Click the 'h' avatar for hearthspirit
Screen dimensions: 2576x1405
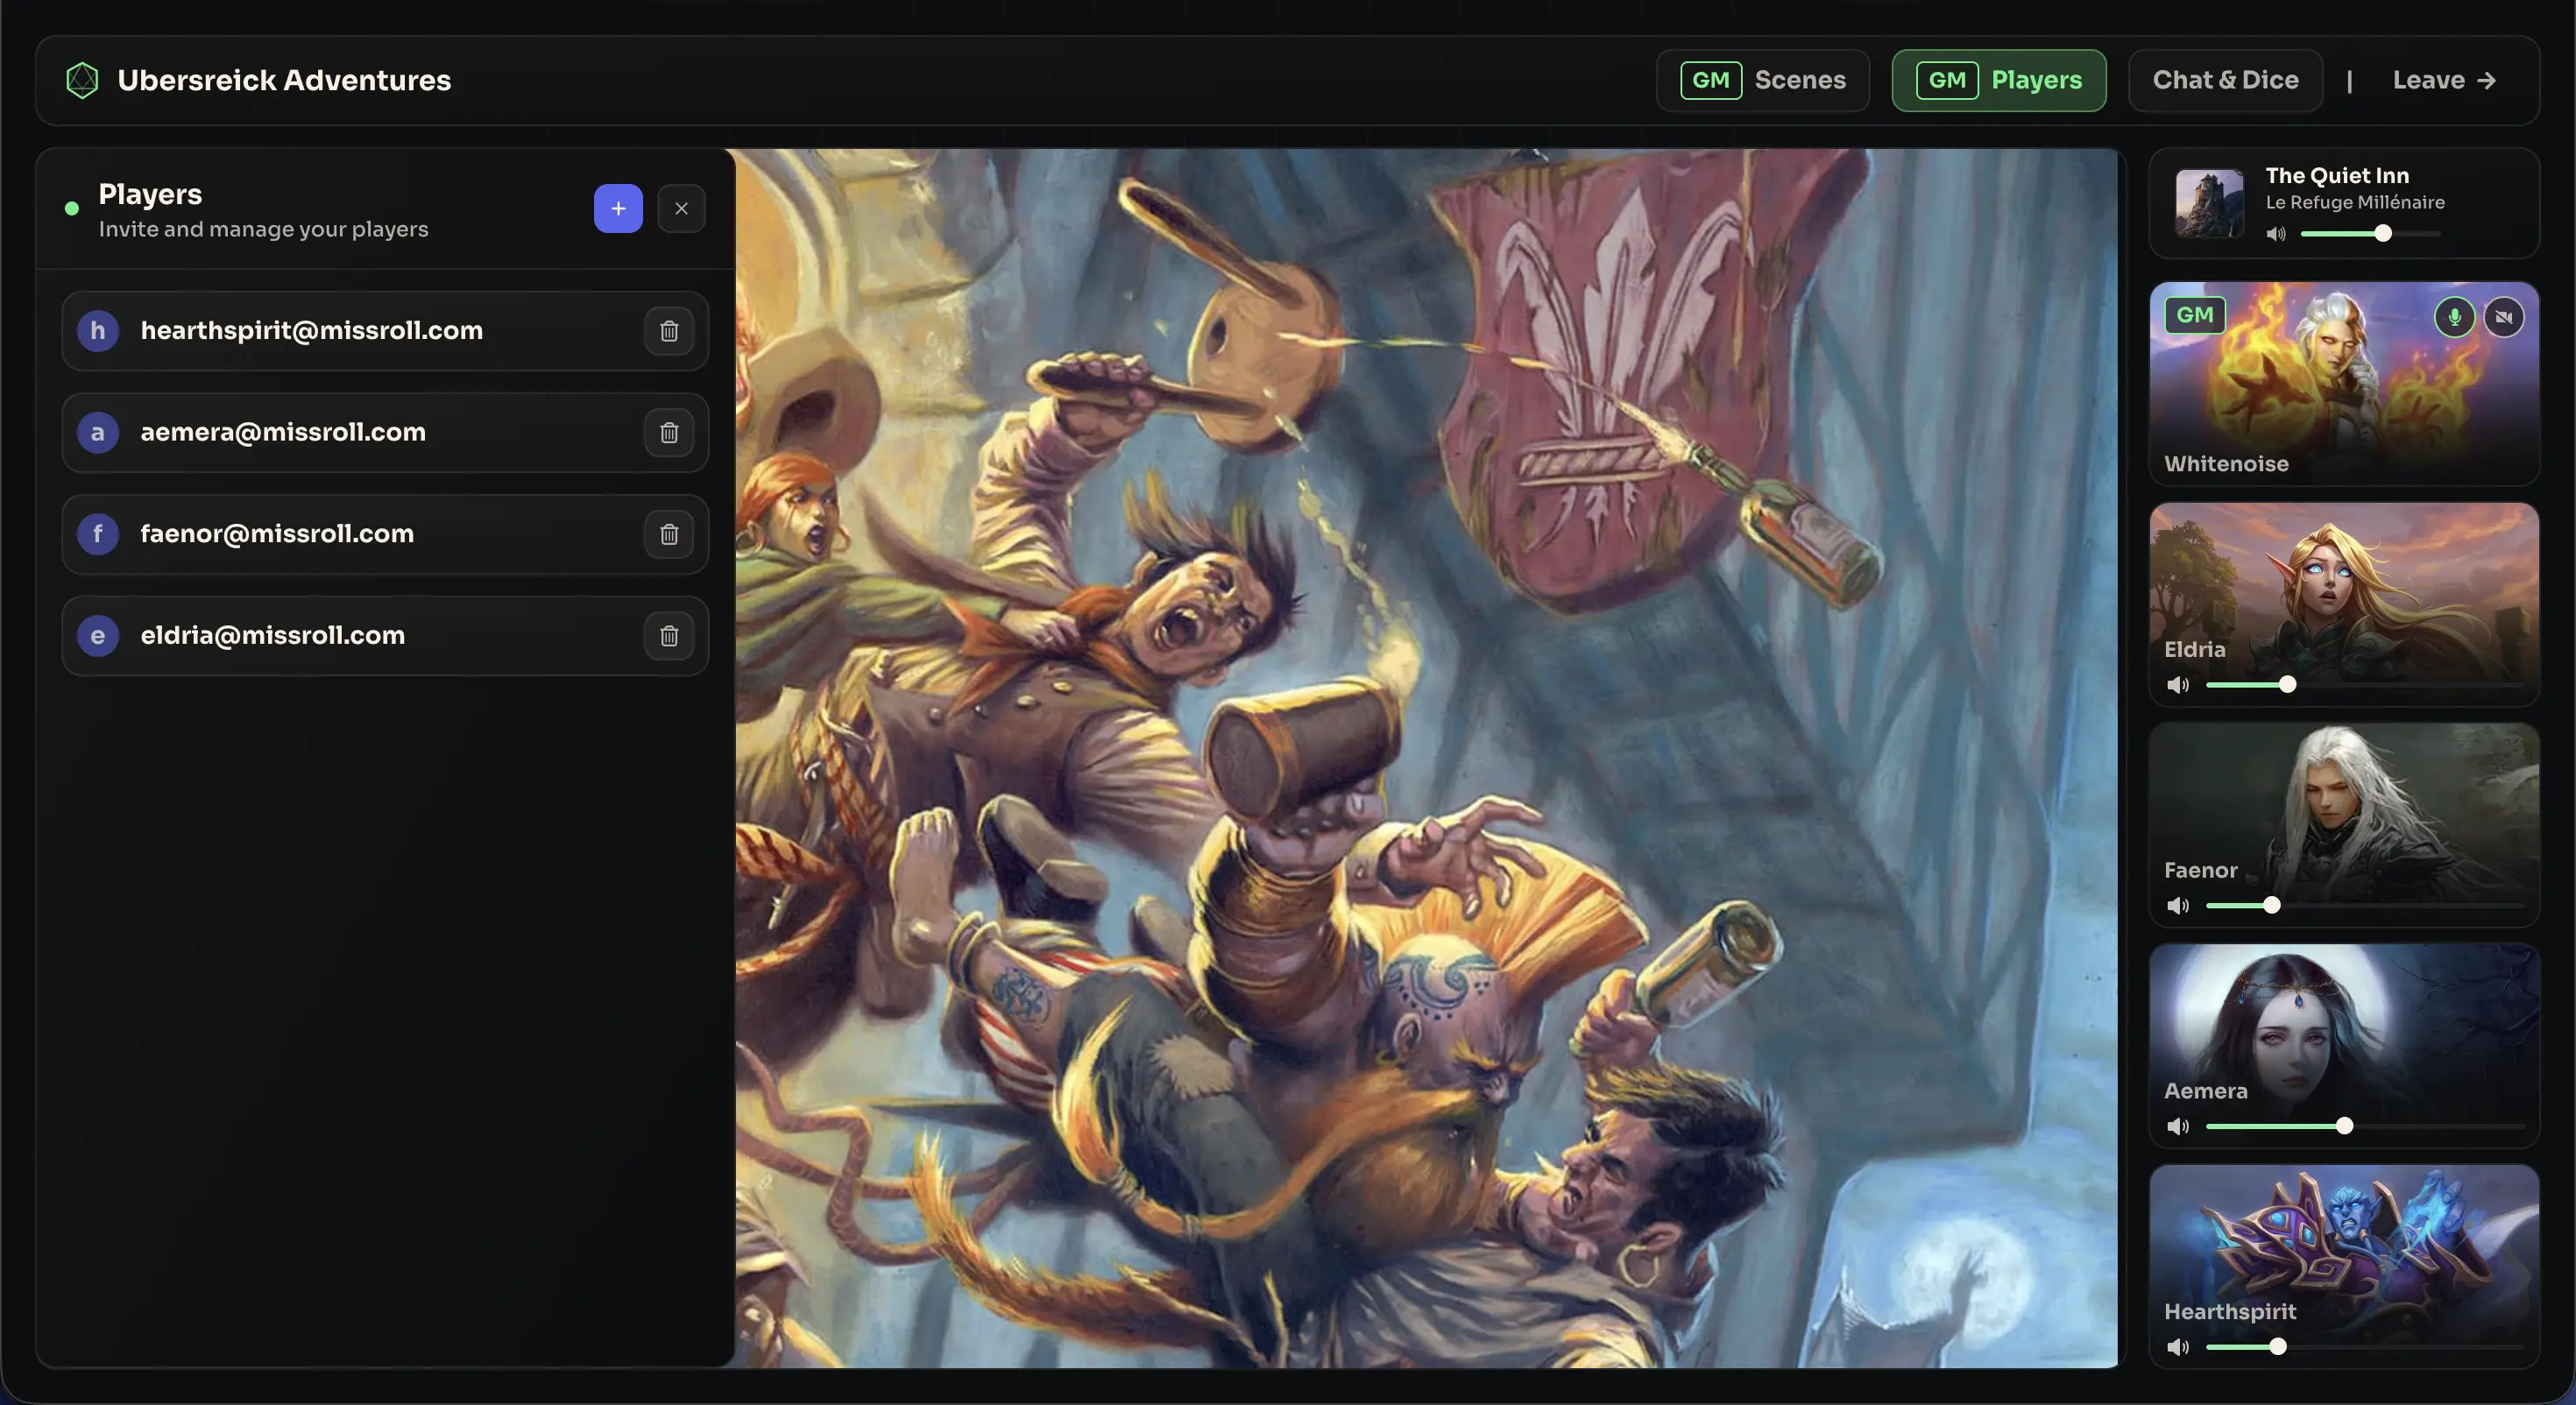tap(98, 331)
